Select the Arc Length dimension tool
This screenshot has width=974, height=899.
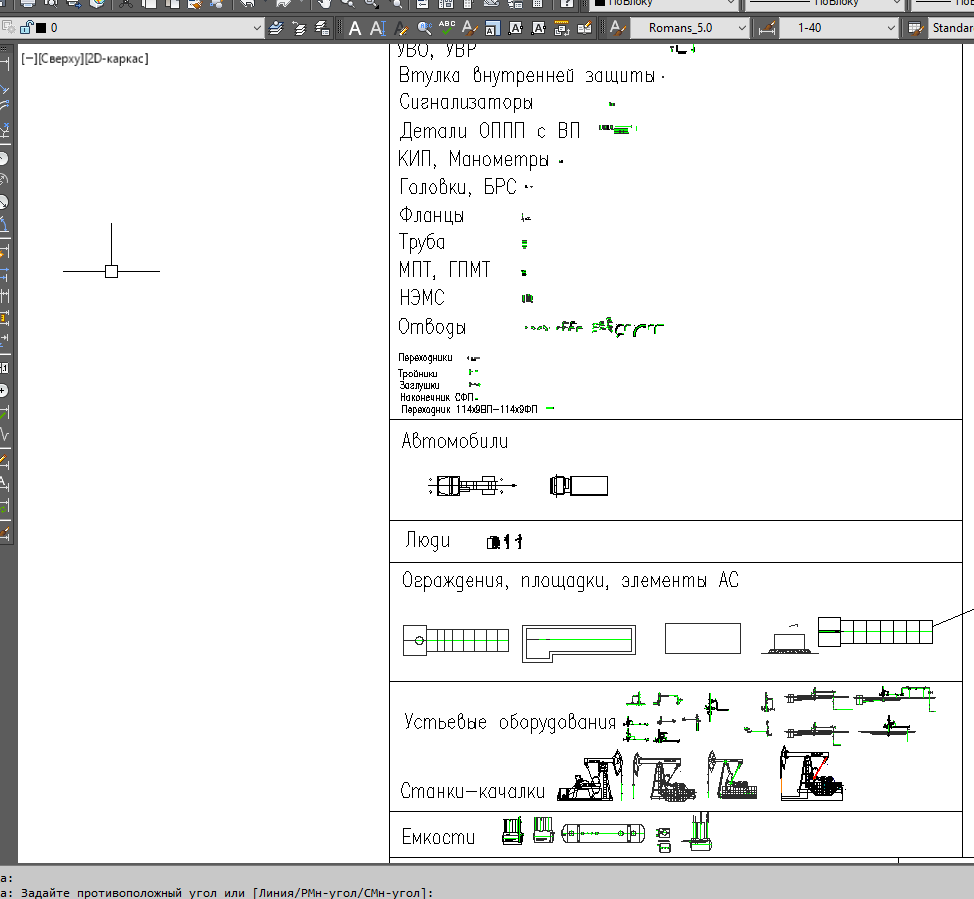[x=4, y=104]
